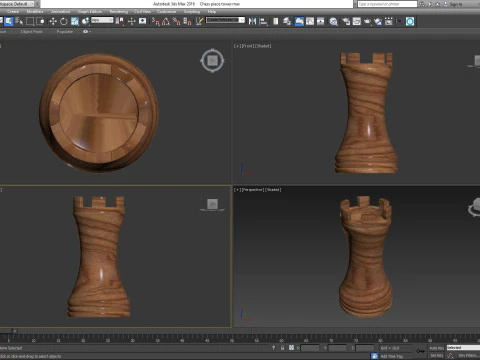Image resolution: width=480 pixels, height=360 pixels.
Task: Open the Help menu
Action: pos(212,12)
